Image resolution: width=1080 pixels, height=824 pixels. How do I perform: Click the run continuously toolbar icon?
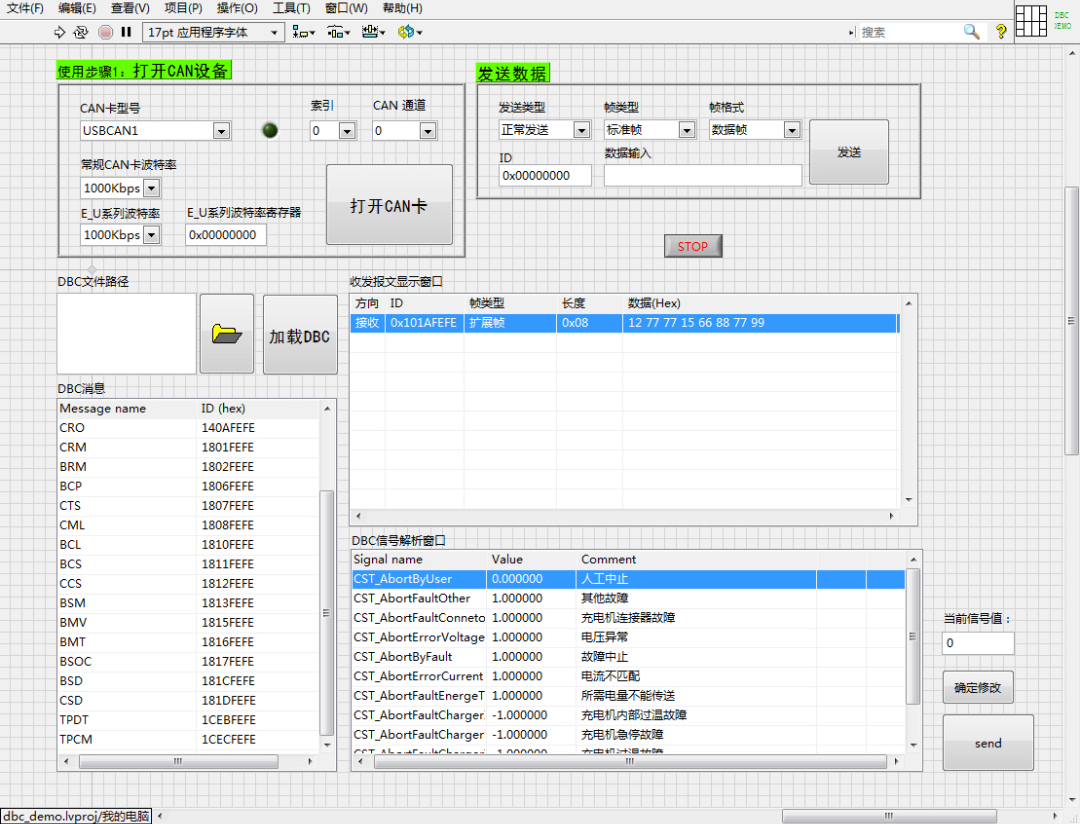coord(81,31)
